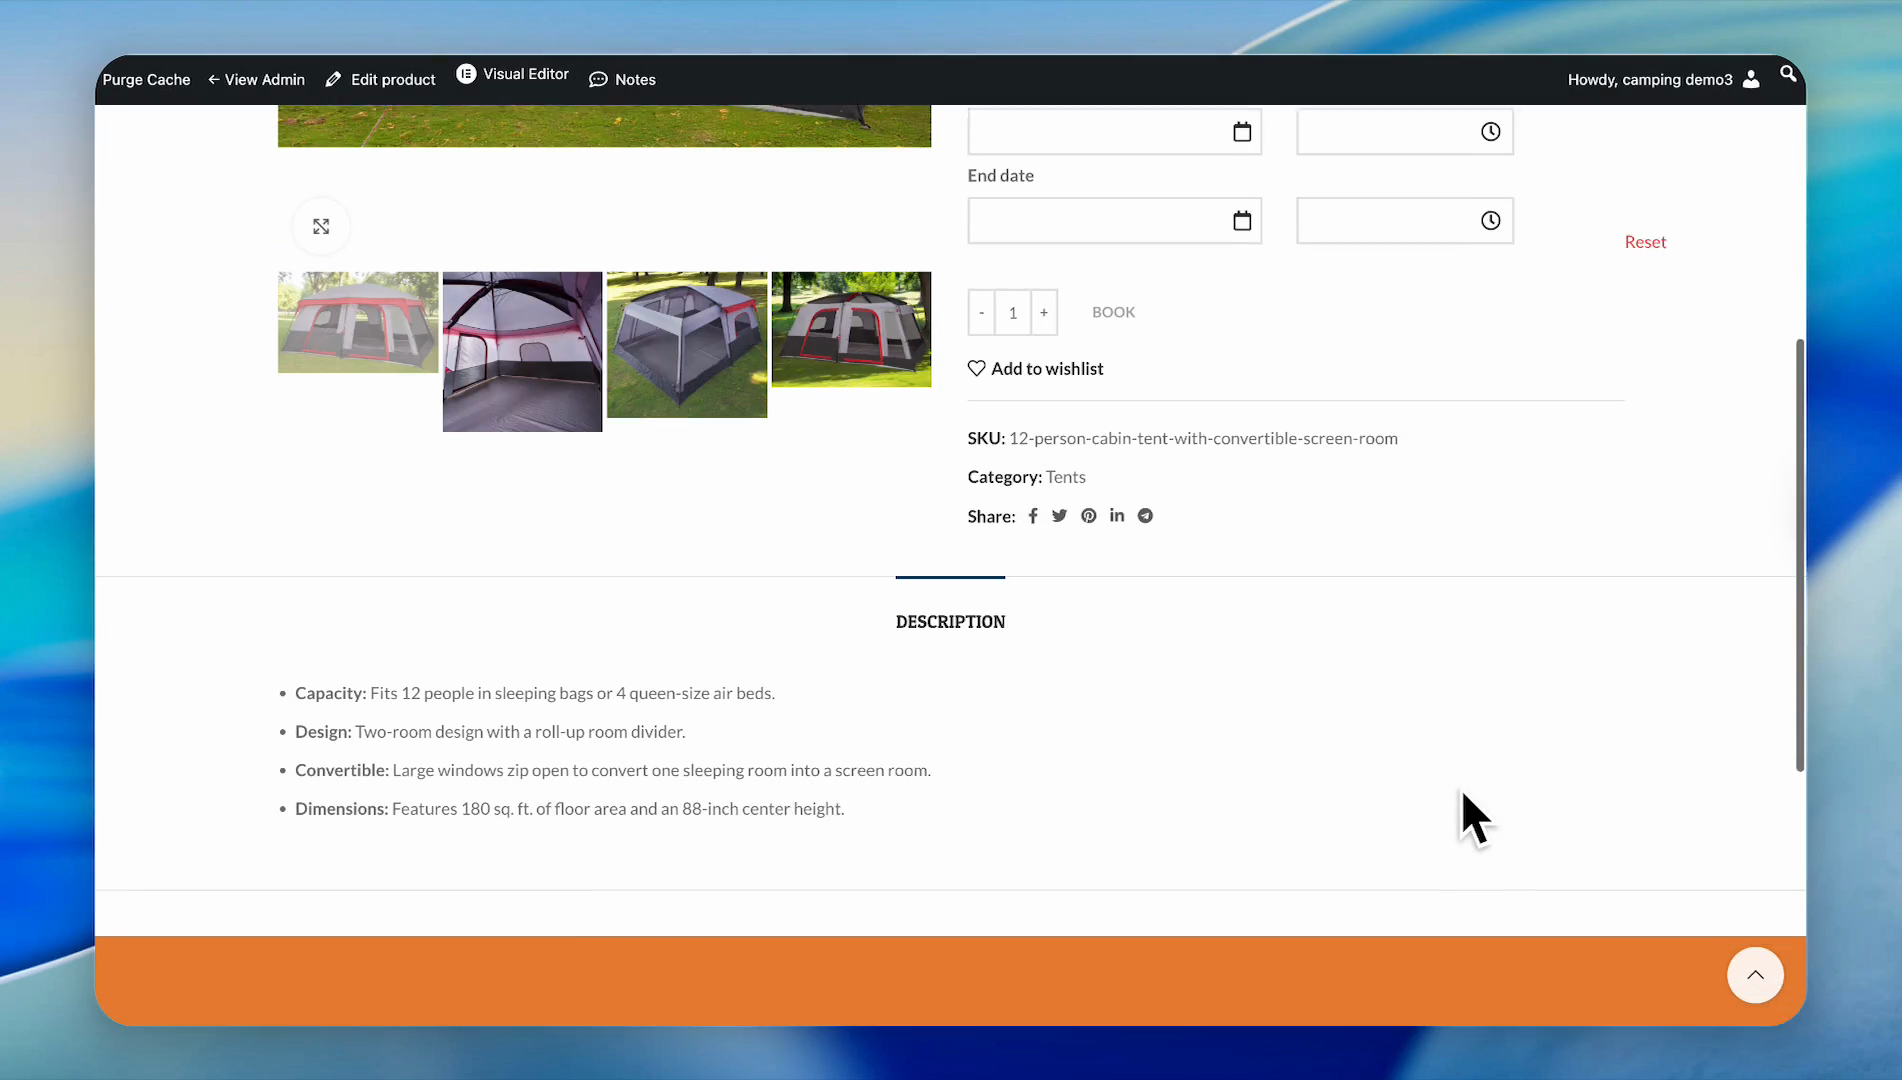The width and height of the screenshot is (1902, 1080).
Task: Open End date calendar picker
Action: [x=1242, y=221]
